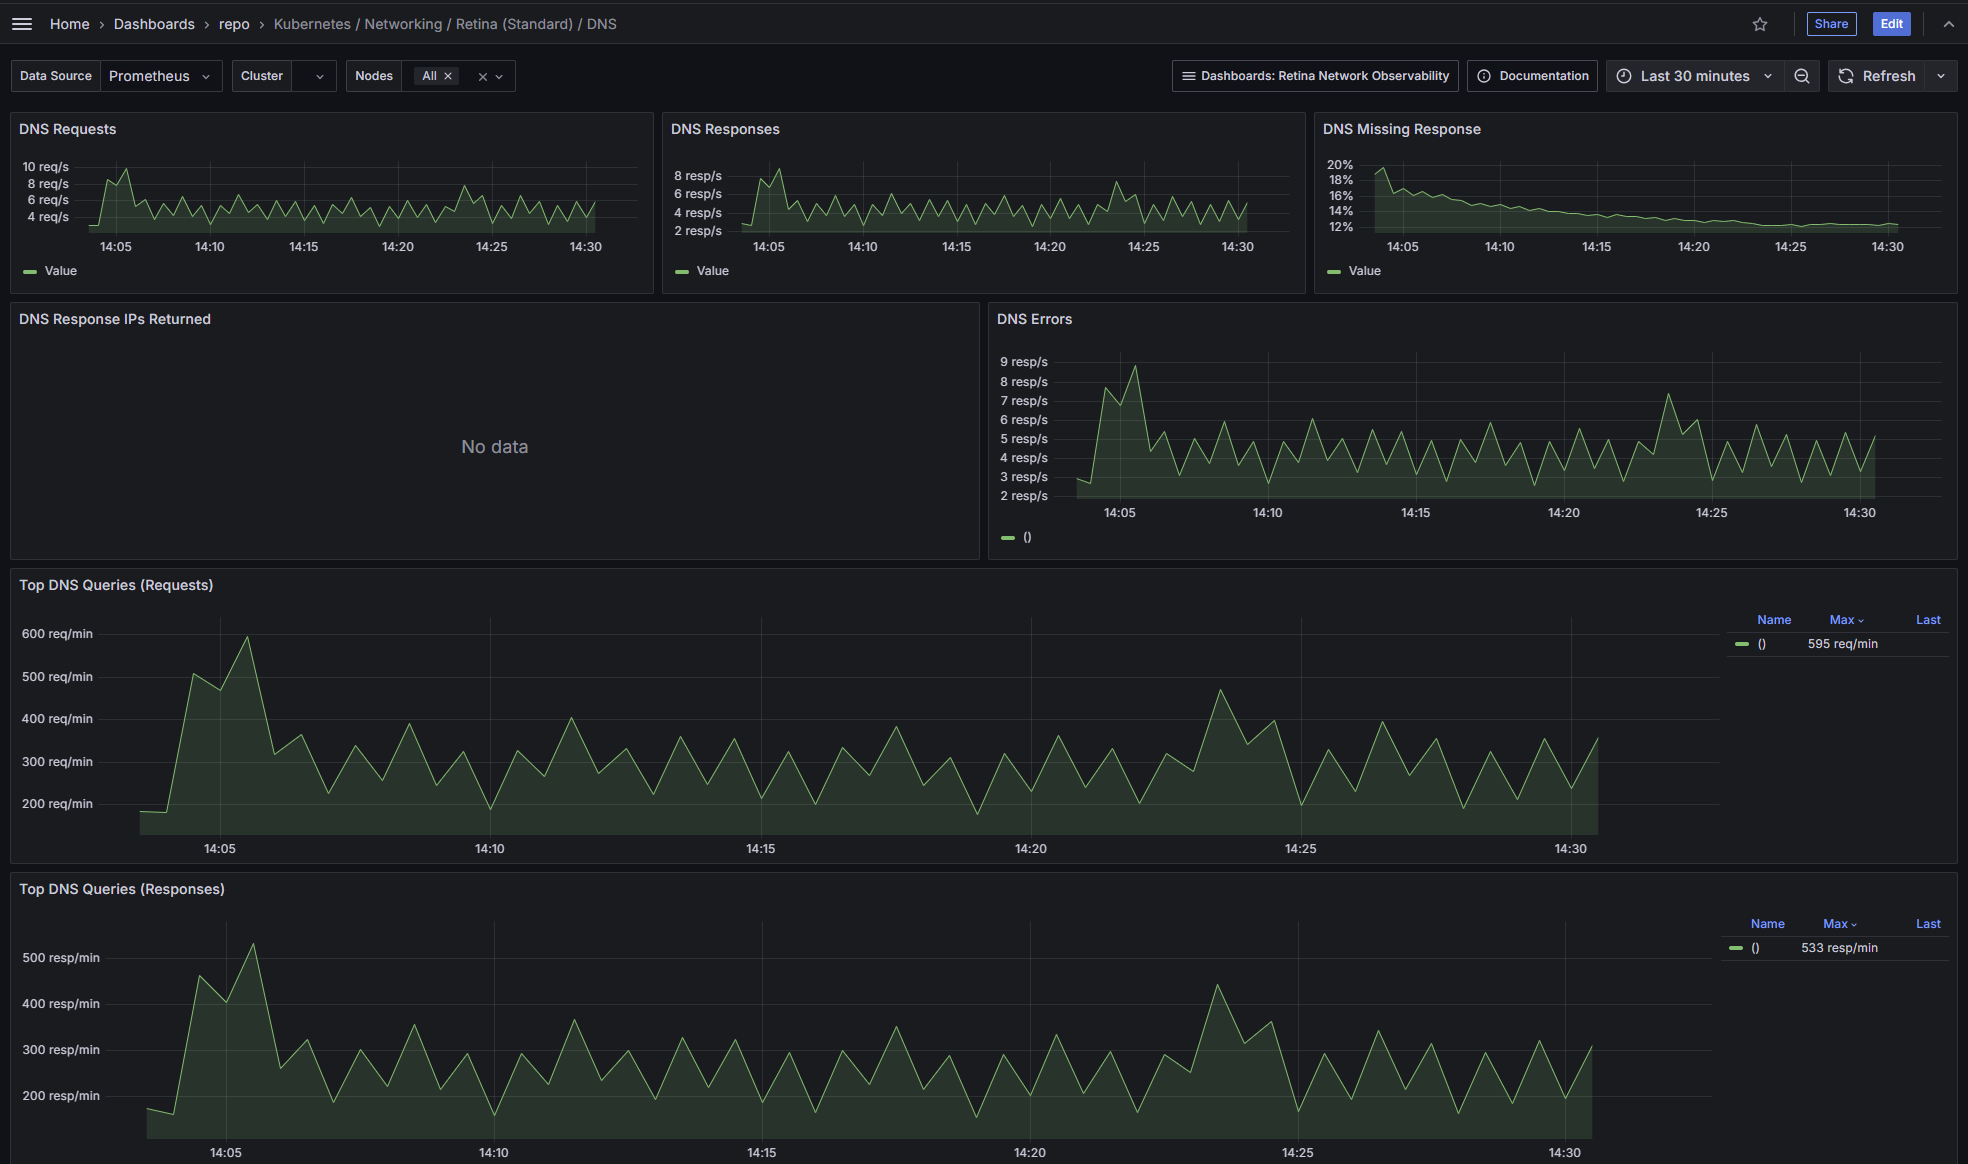Open the refresh interval dropdown arrow
This screenshot has width=1968, height=1164.
click(1941, 76)
